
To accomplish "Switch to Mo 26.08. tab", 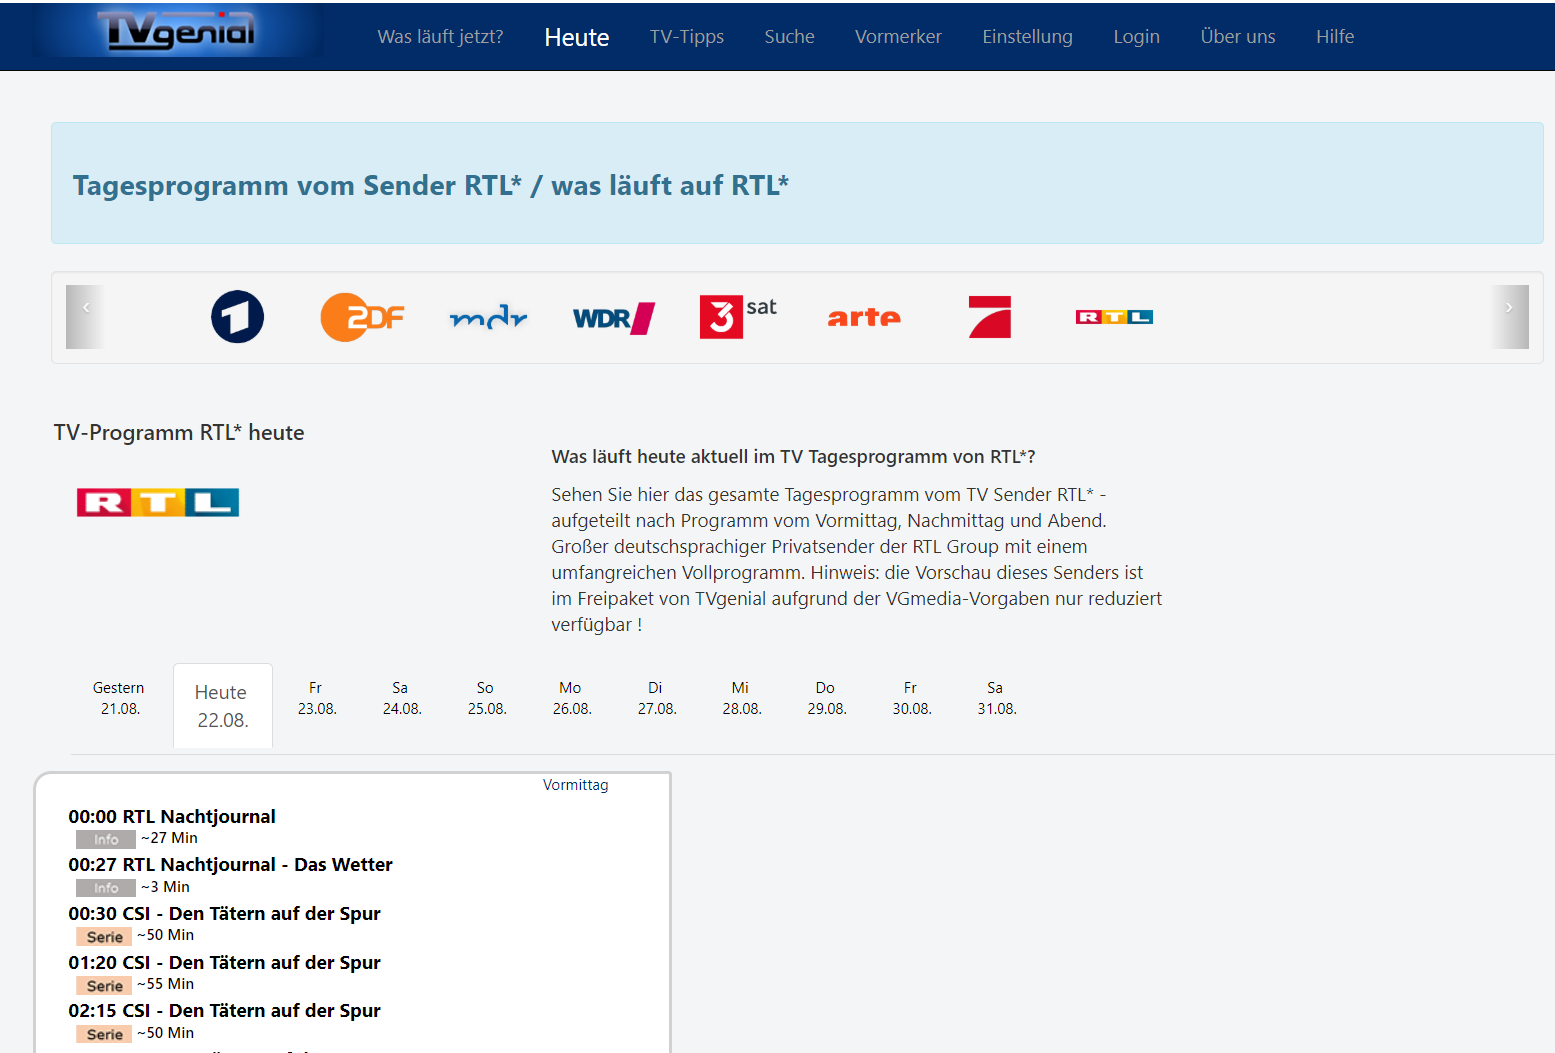I will (x=571, y=698).
